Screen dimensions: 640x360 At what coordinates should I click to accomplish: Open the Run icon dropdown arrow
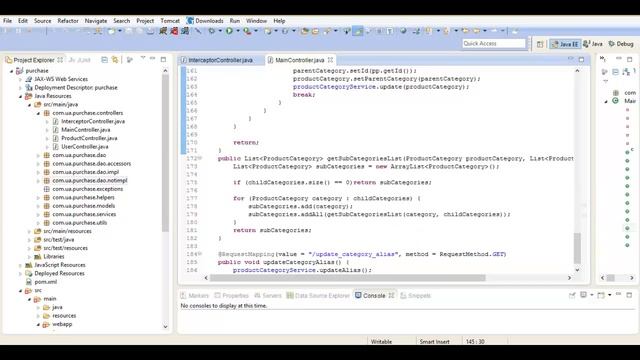[238, 31]
